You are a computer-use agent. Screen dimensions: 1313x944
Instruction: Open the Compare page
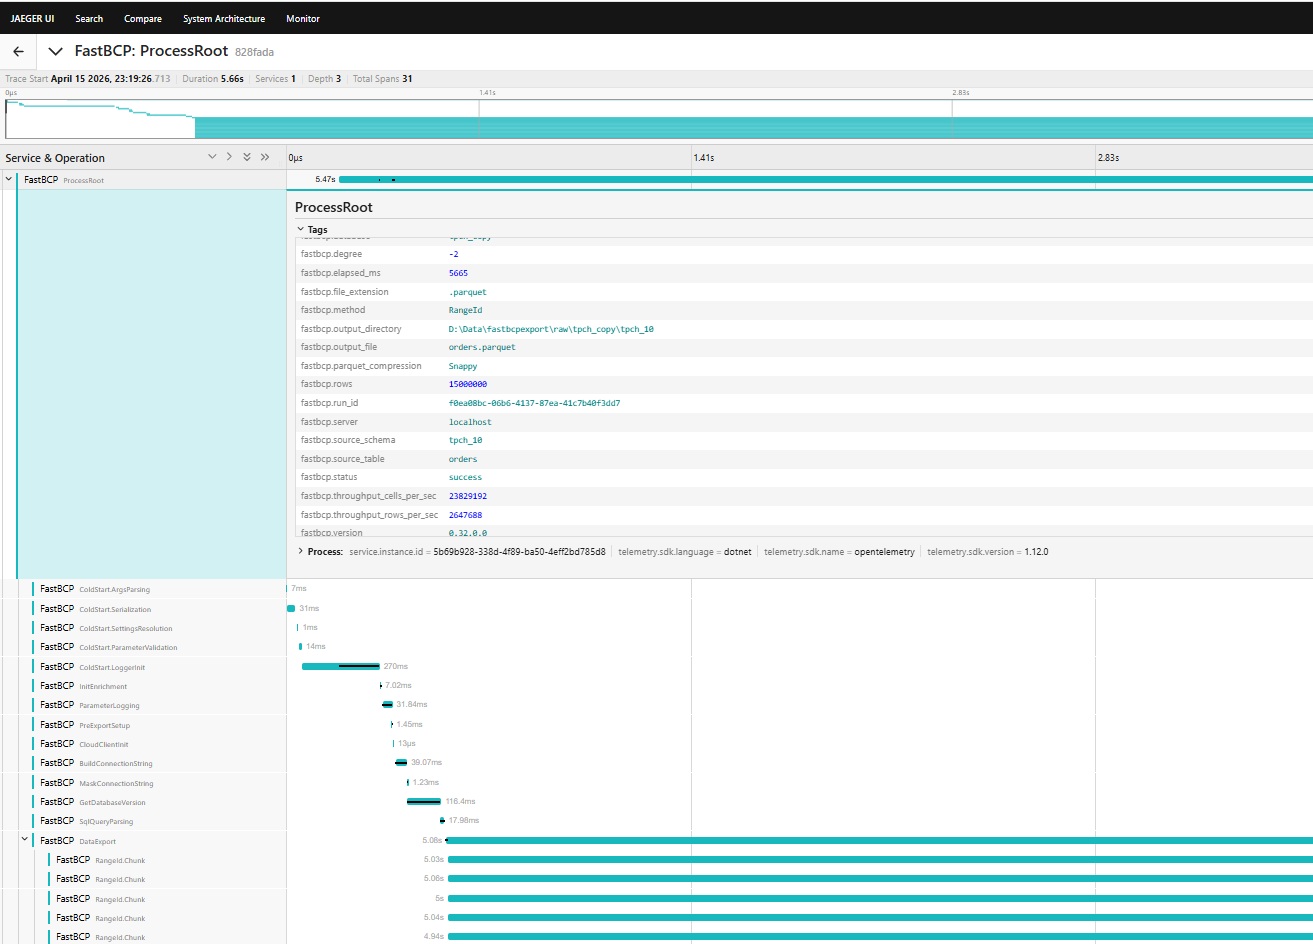pyautogui.click(x=143, y=18)
